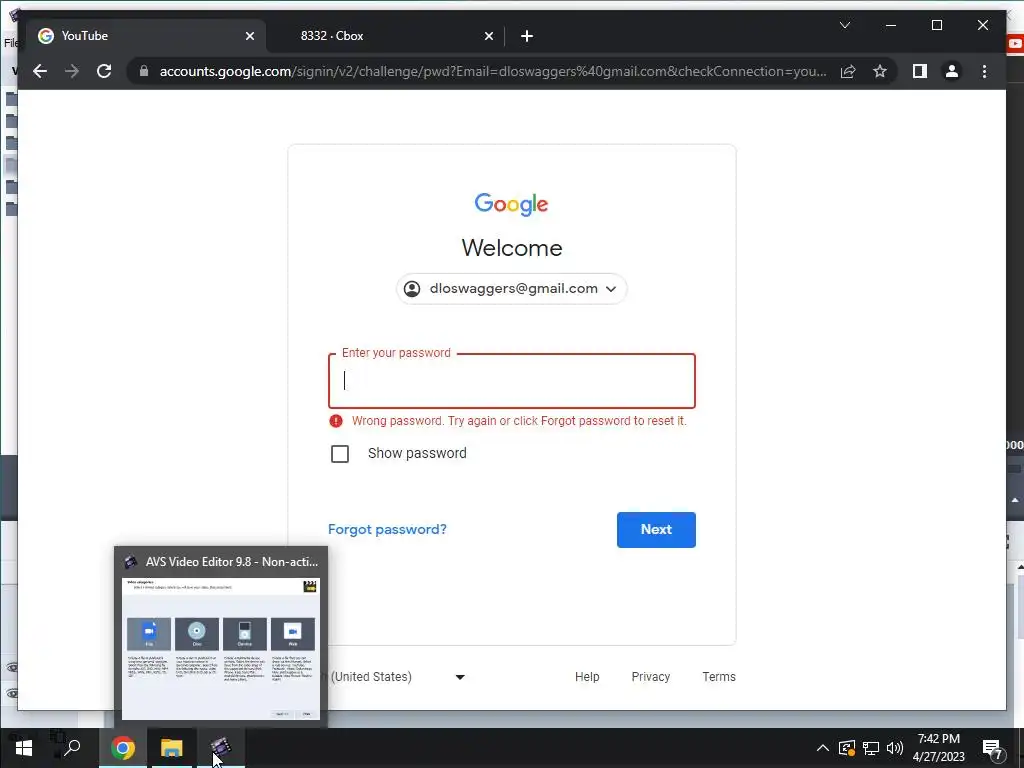Click the blue Next button
The height and width of the screenshot is (768, 1024).
coord(656,530)
